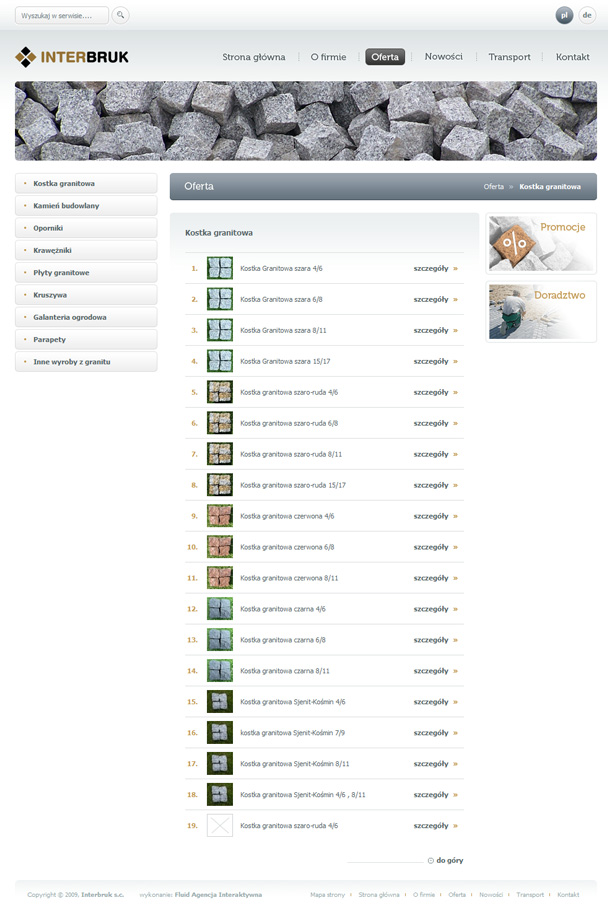Image resolution: width=608 pixels, height=924 pixels.
Task: Click the search magnifier icon
Action: [120, 15]
